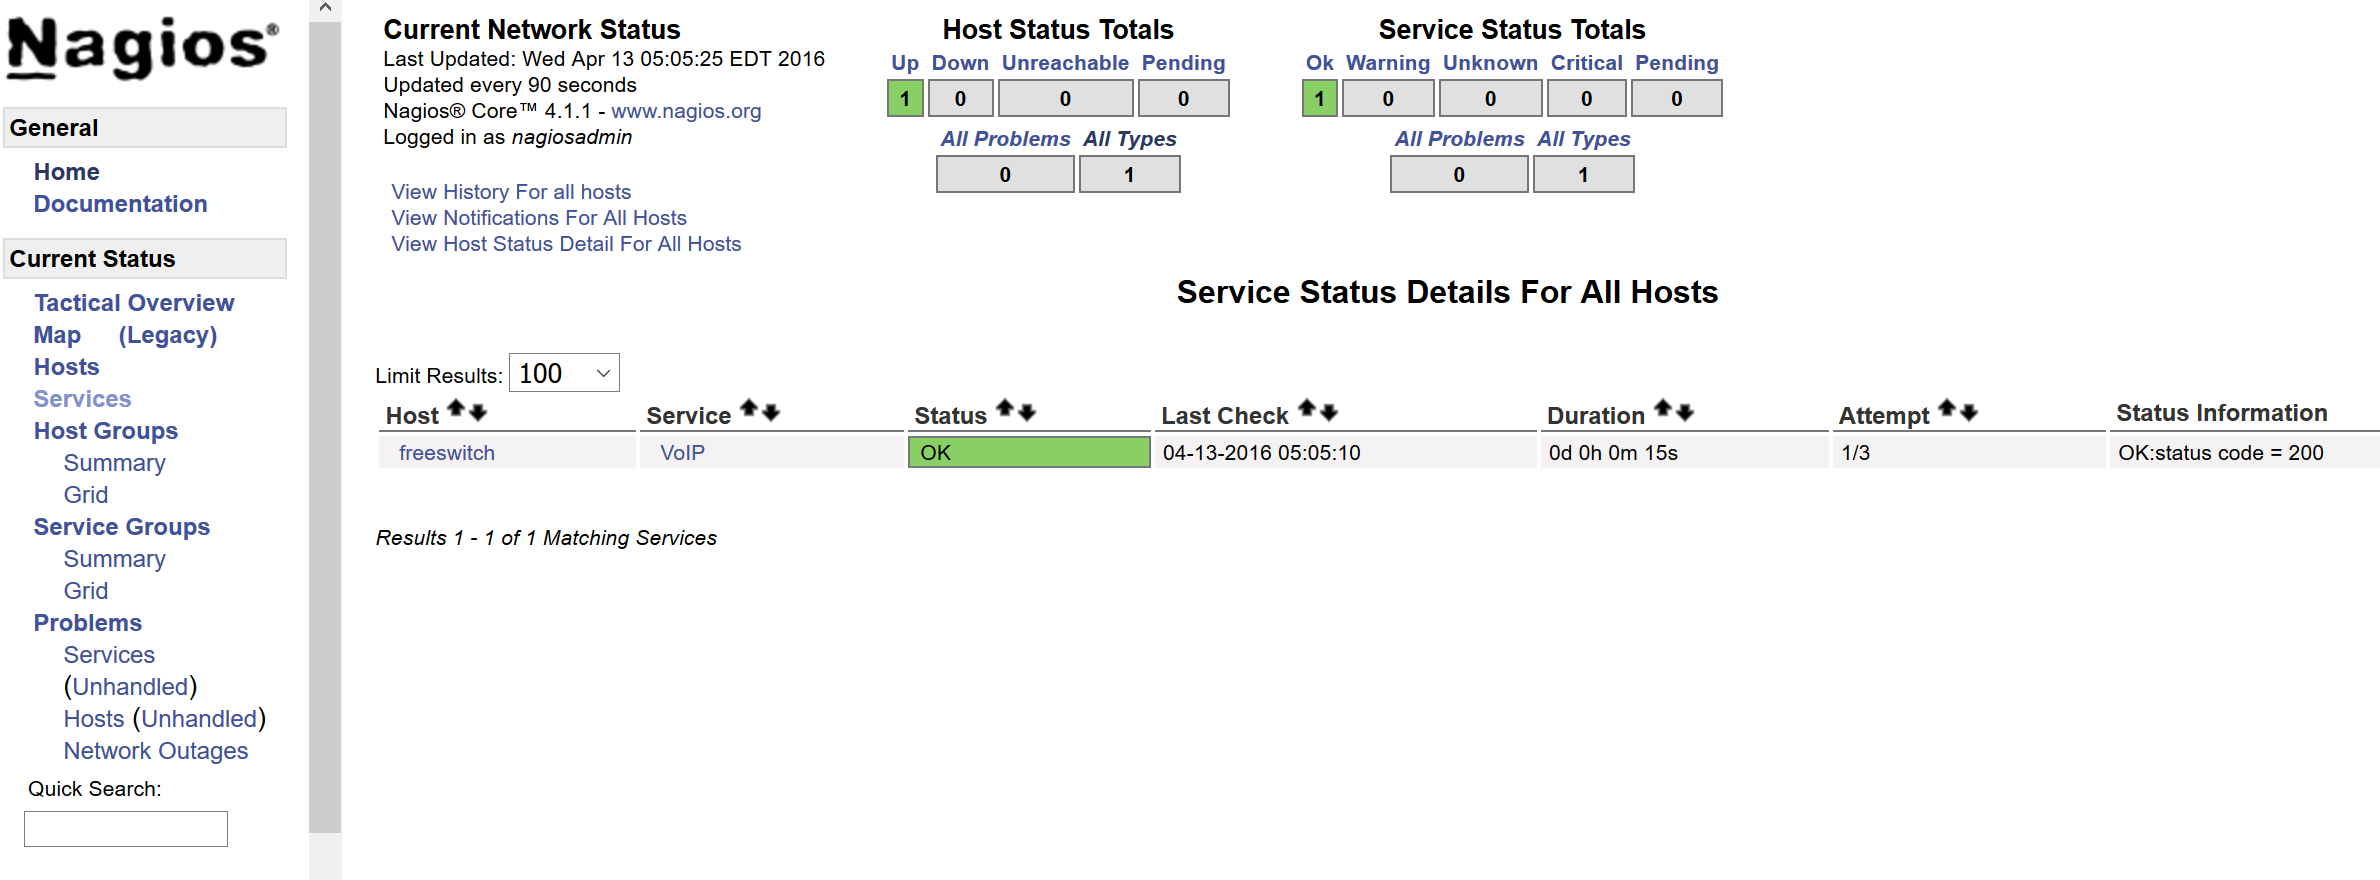Sort Service column ascending arrow
This screenshot has height=880, width=2380.
click(748, 409)
